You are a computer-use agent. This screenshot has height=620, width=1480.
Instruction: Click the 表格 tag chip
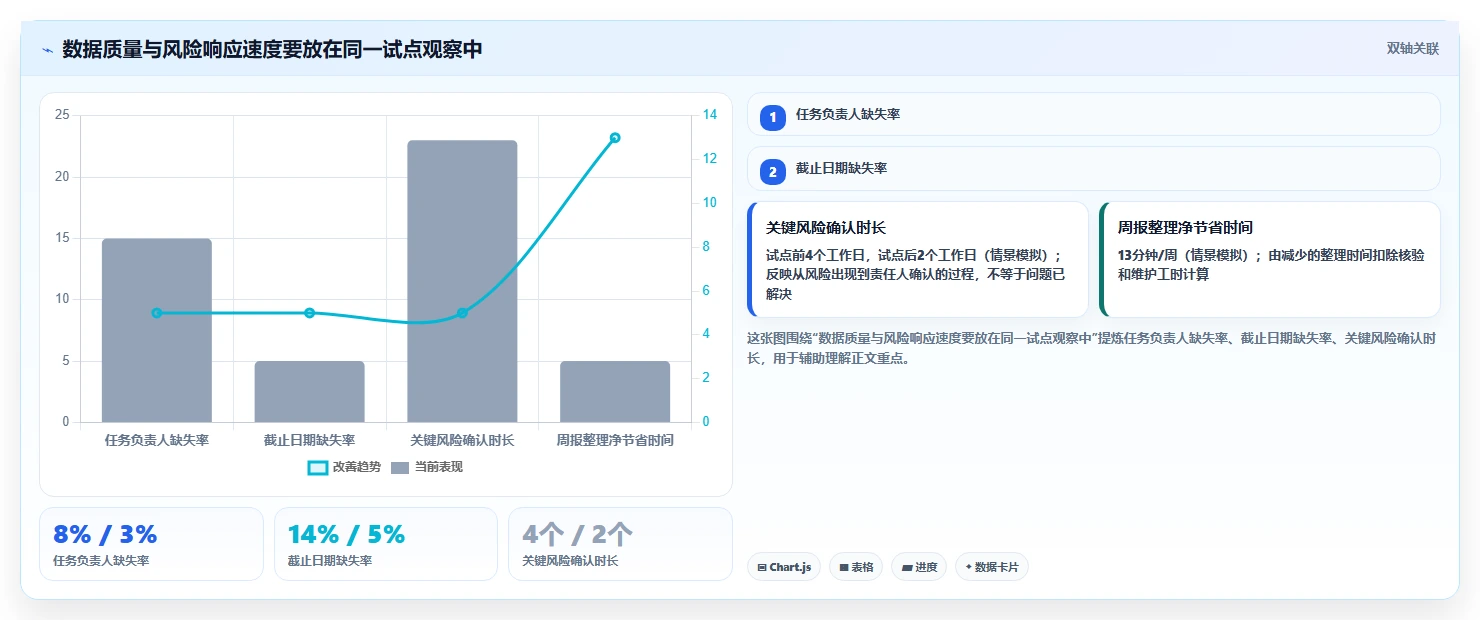tap(856, 567)
